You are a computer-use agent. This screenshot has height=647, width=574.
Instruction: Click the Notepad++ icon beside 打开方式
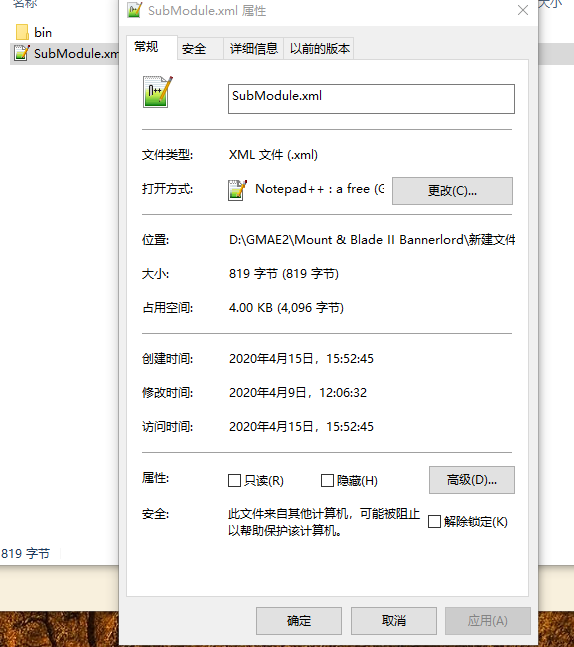[x=237, y=190]
